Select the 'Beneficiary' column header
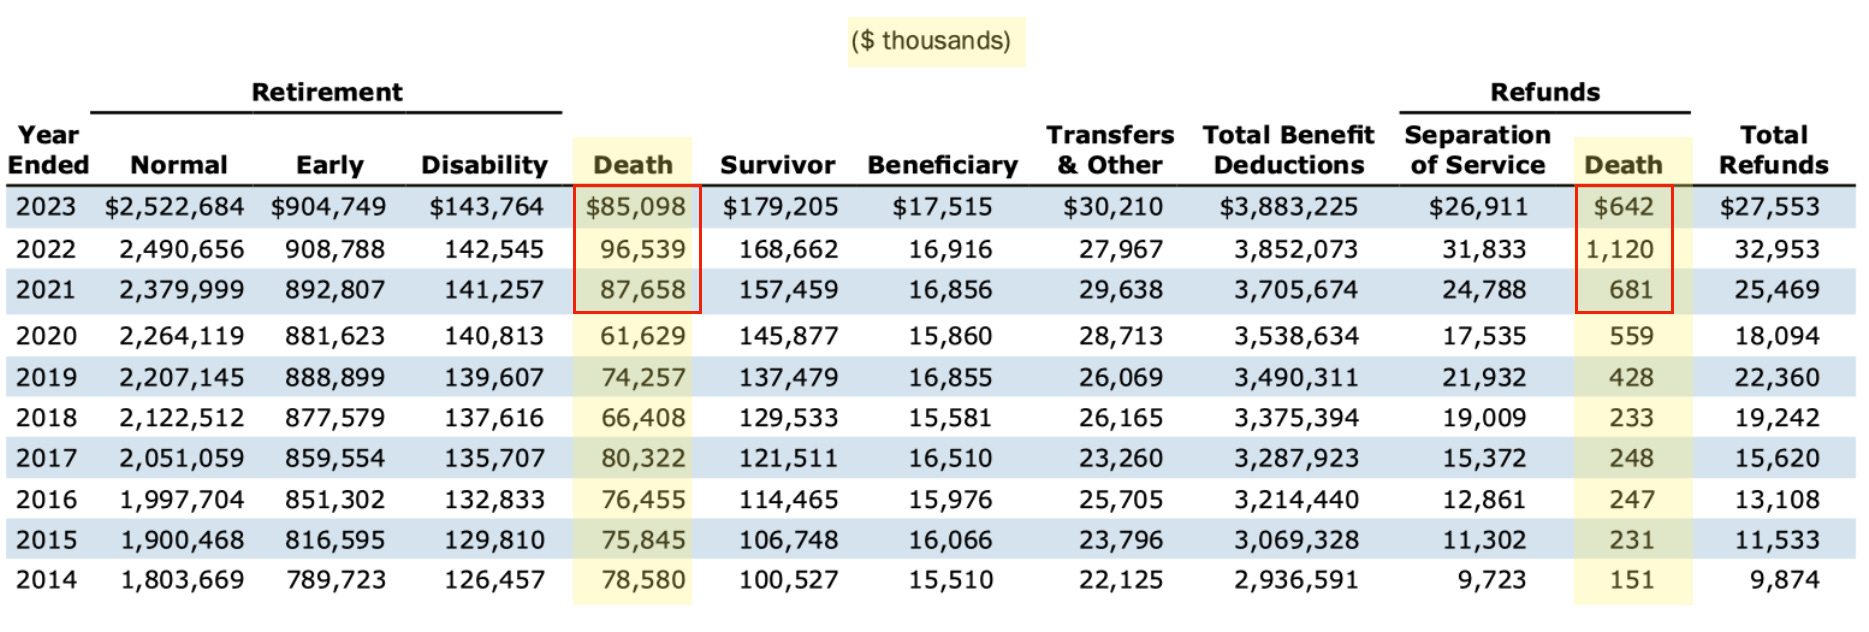Viewport: 1869px width, 632px height. [x=942, y=165]
